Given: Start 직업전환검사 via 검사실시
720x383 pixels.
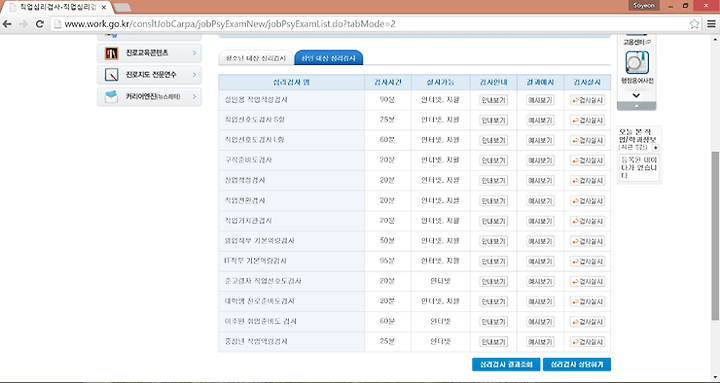Looking at the screenshot, I should [x=587, y=201].
